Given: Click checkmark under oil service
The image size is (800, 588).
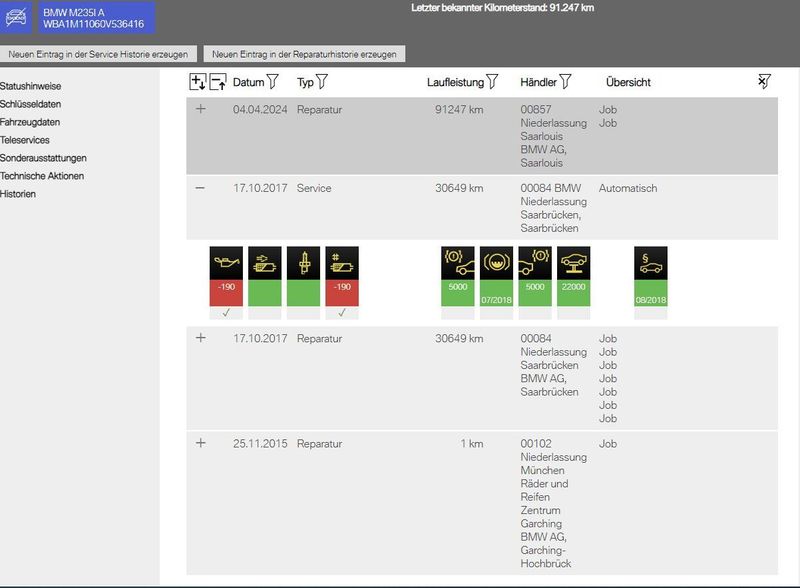Looking at the screenshot, I should pyautogui.click(x=226, y=312).
